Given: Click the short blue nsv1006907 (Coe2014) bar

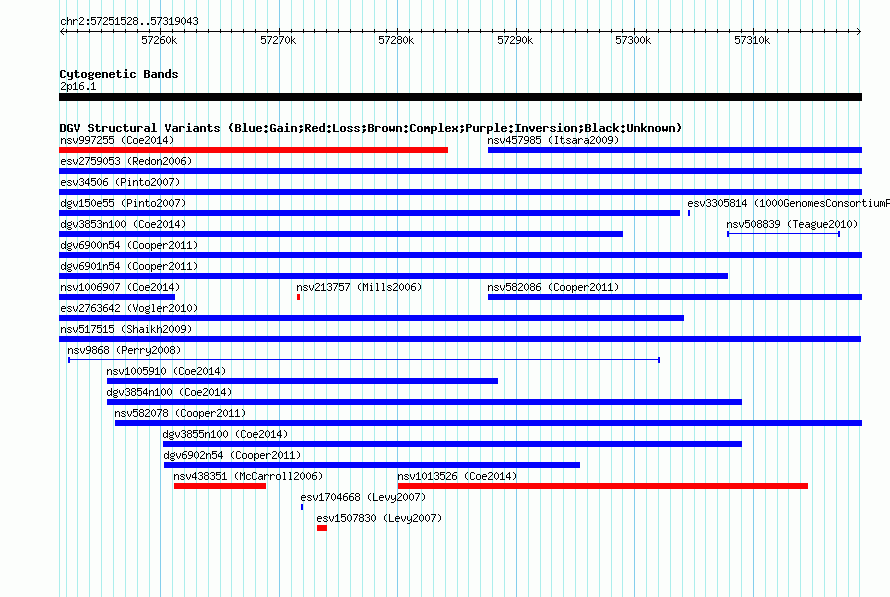Looking at the screenshot, I should (x=117, y=297).
